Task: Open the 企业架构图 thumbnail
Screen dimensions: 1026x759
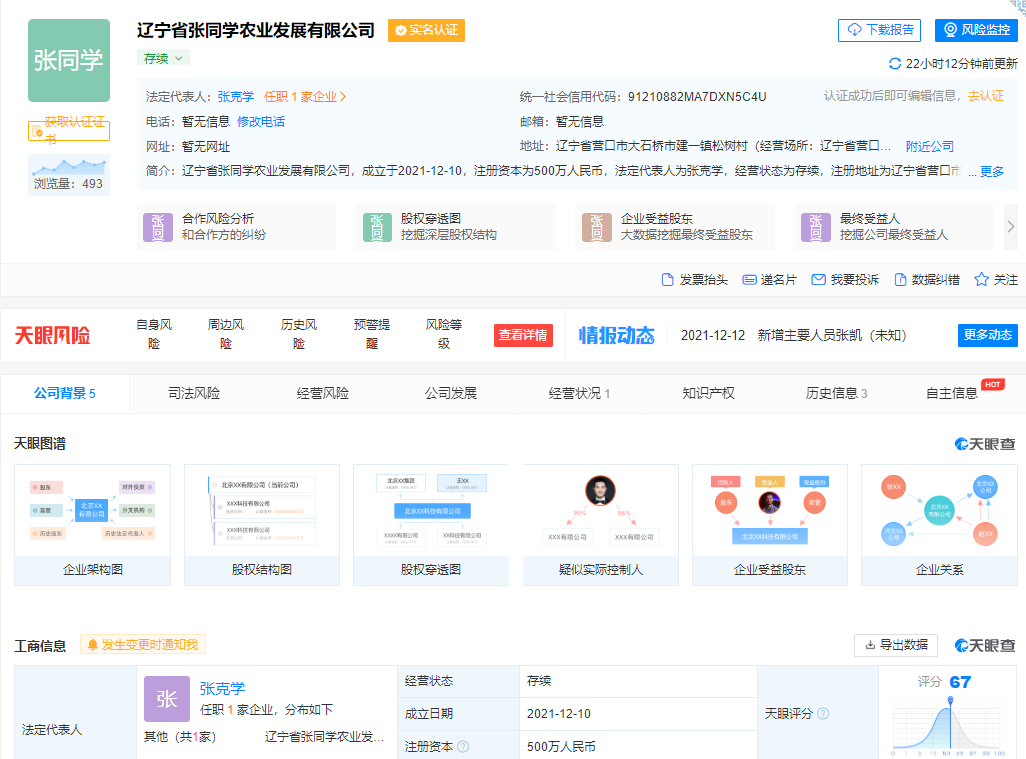Action: (93, 525)
